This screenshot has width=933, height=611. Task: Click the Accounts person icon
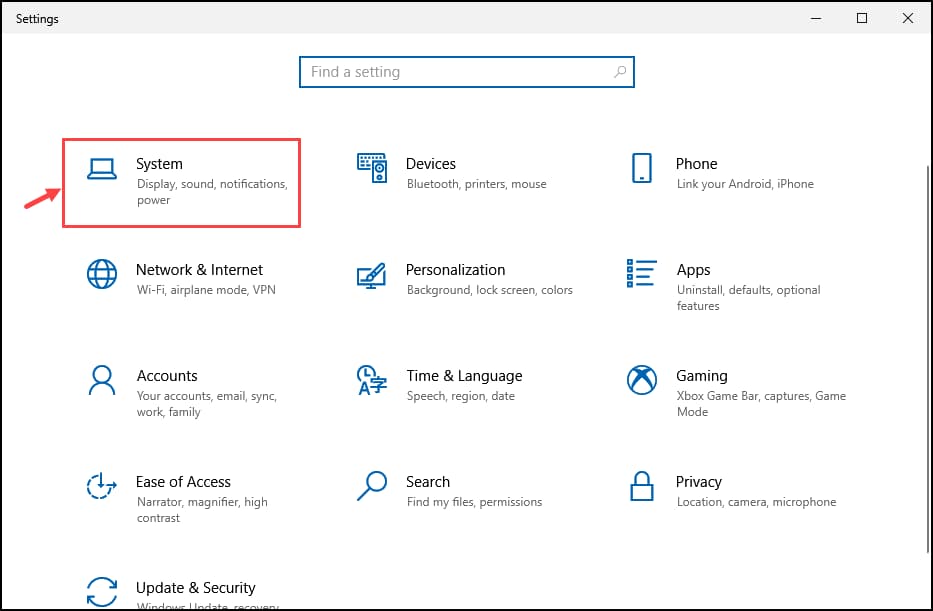101,380
